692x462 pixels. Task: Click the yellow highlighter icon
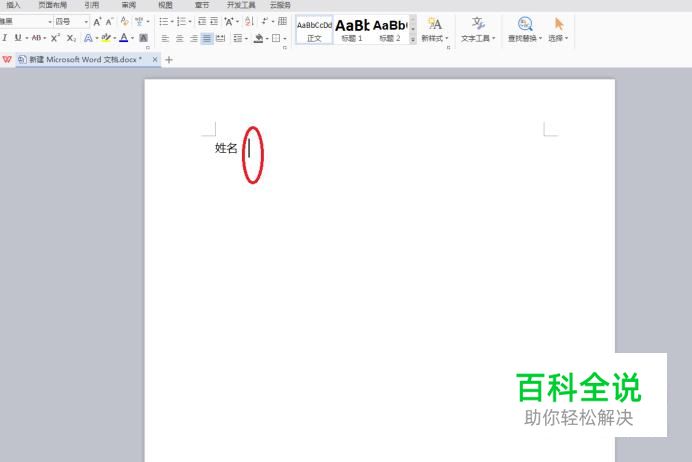(x=106, y=38)
